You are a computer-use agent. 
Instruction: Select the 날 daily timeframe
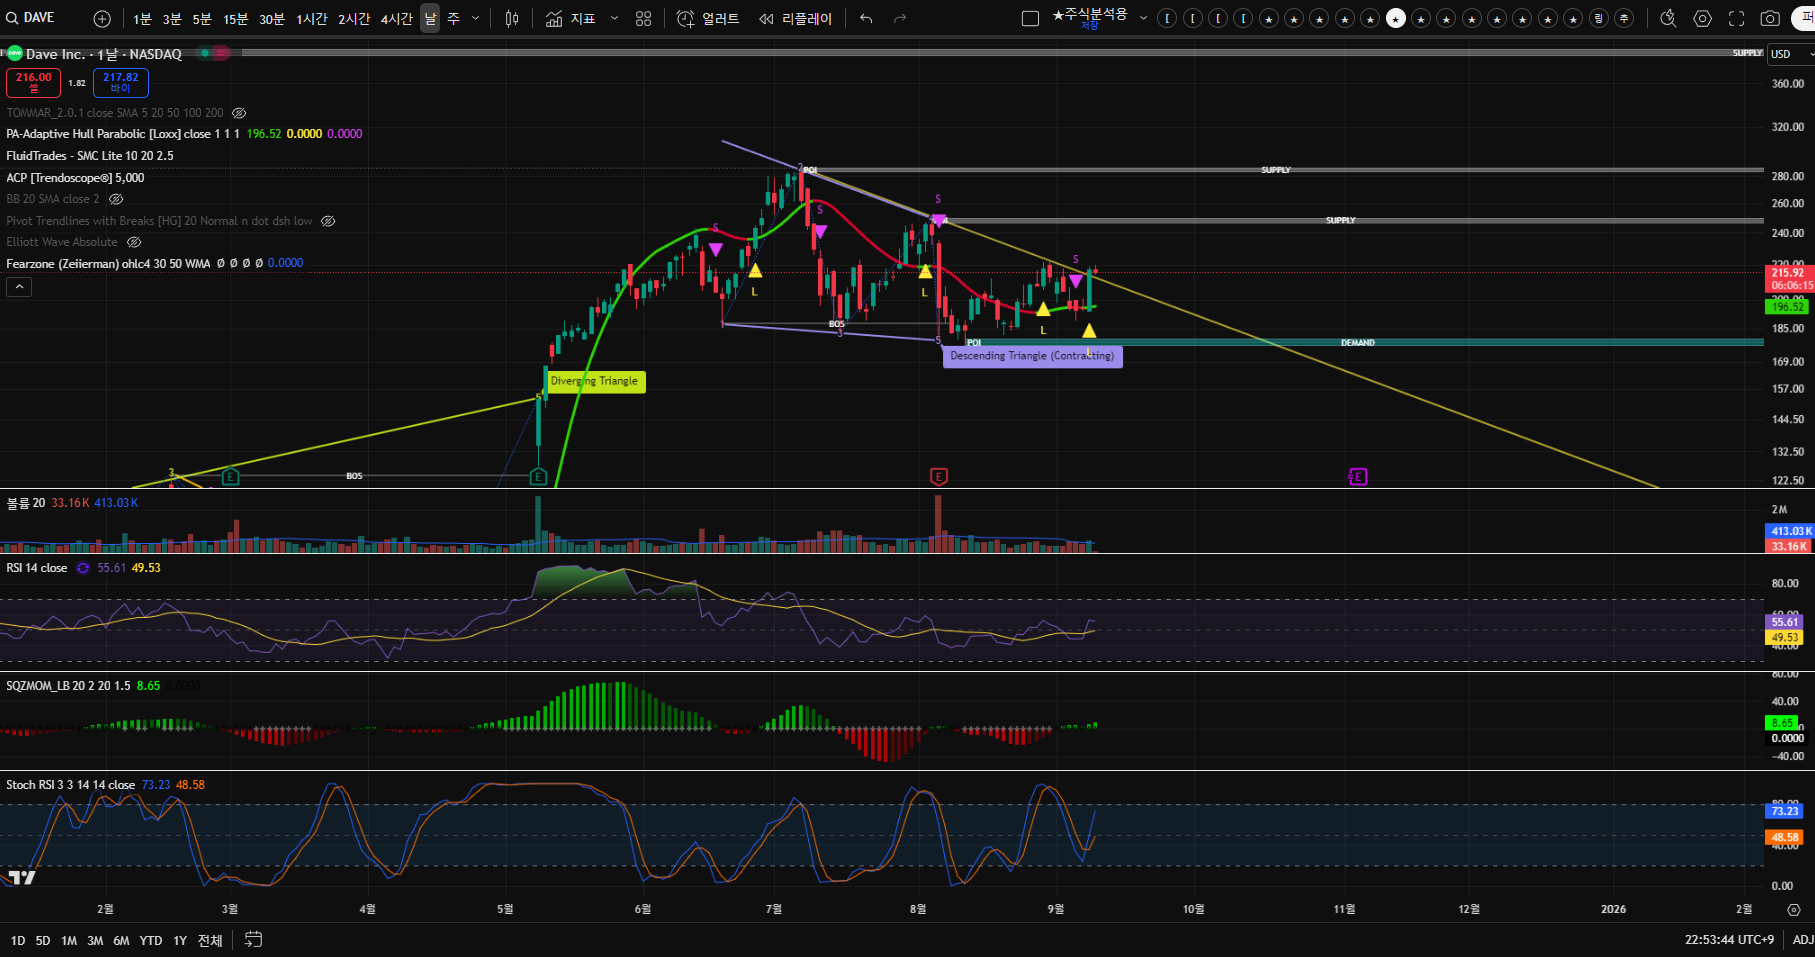click(430, 19)
